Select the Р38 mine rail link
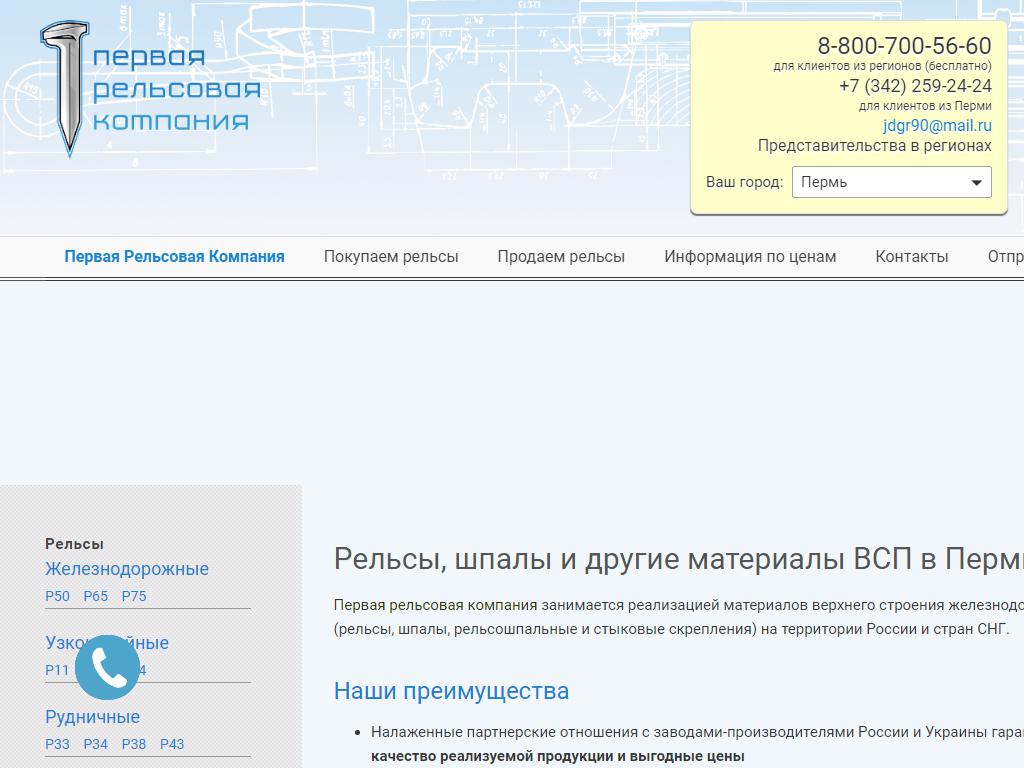Viewport: 1024px width, 768px height. [134, 744]
